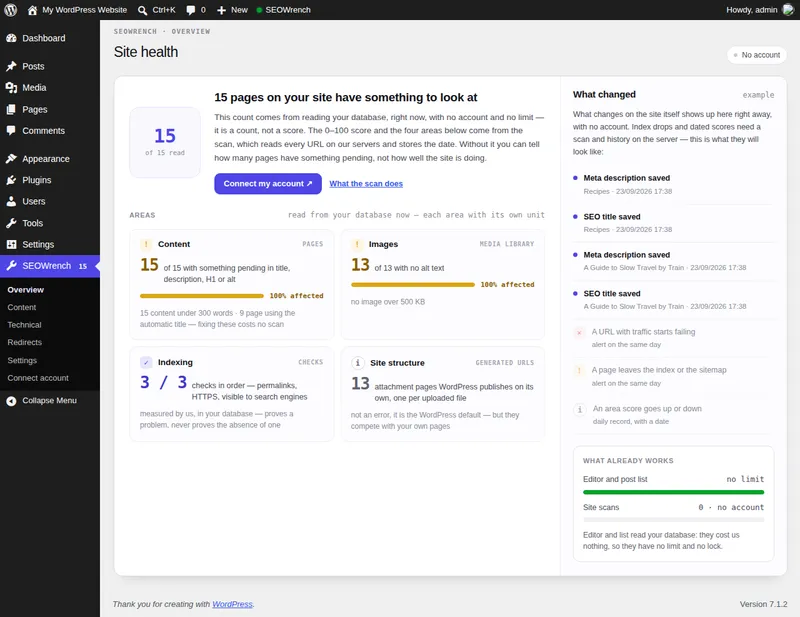
Task: Click the Settings sliders icon in sidebar
Action: coord(11,244)
